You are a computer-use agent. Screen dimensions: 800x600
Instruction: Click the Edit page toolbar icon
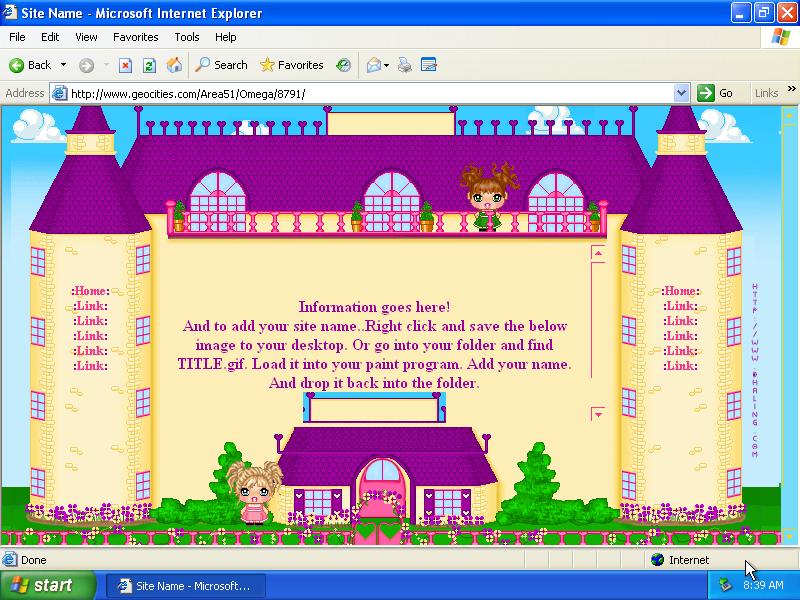[x=429, y=65]
